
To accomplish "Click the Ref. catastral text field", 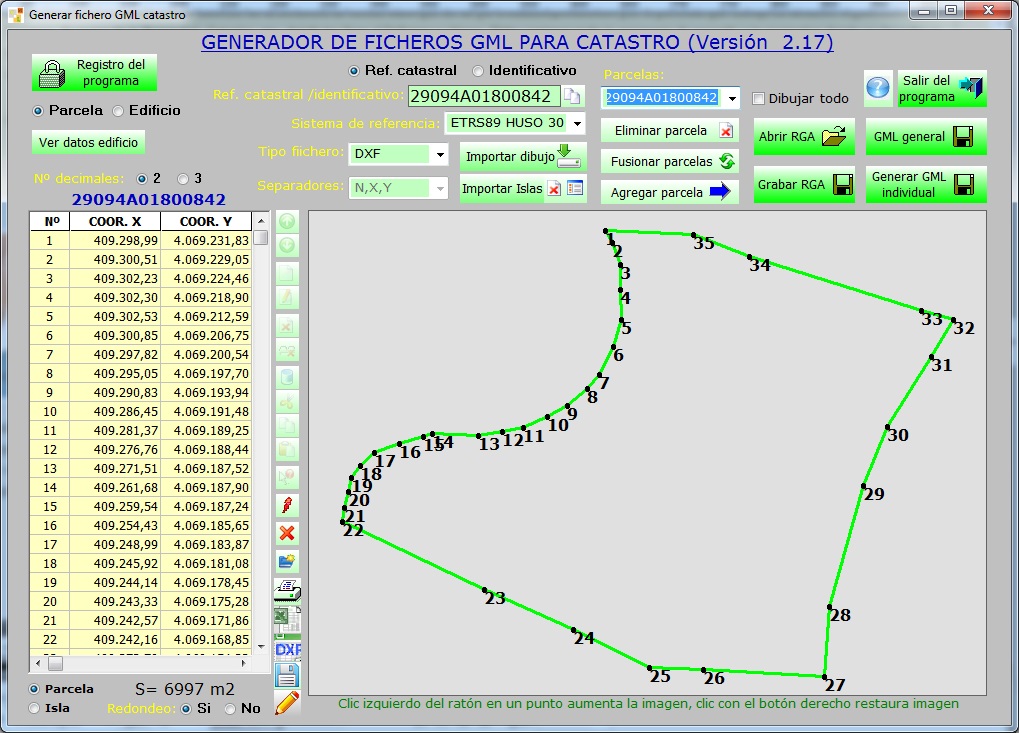I will click(x=482, y=96).
